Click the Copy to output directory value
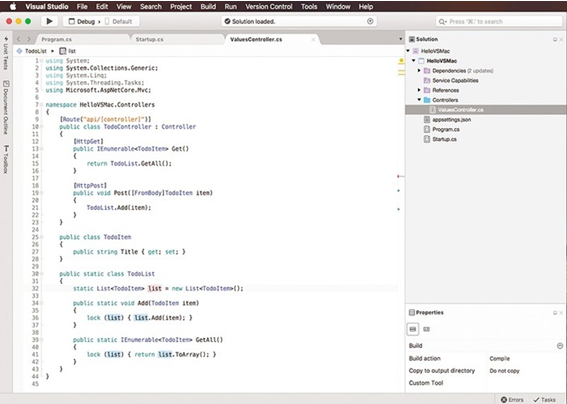567x404 pixels. (504, 371)
